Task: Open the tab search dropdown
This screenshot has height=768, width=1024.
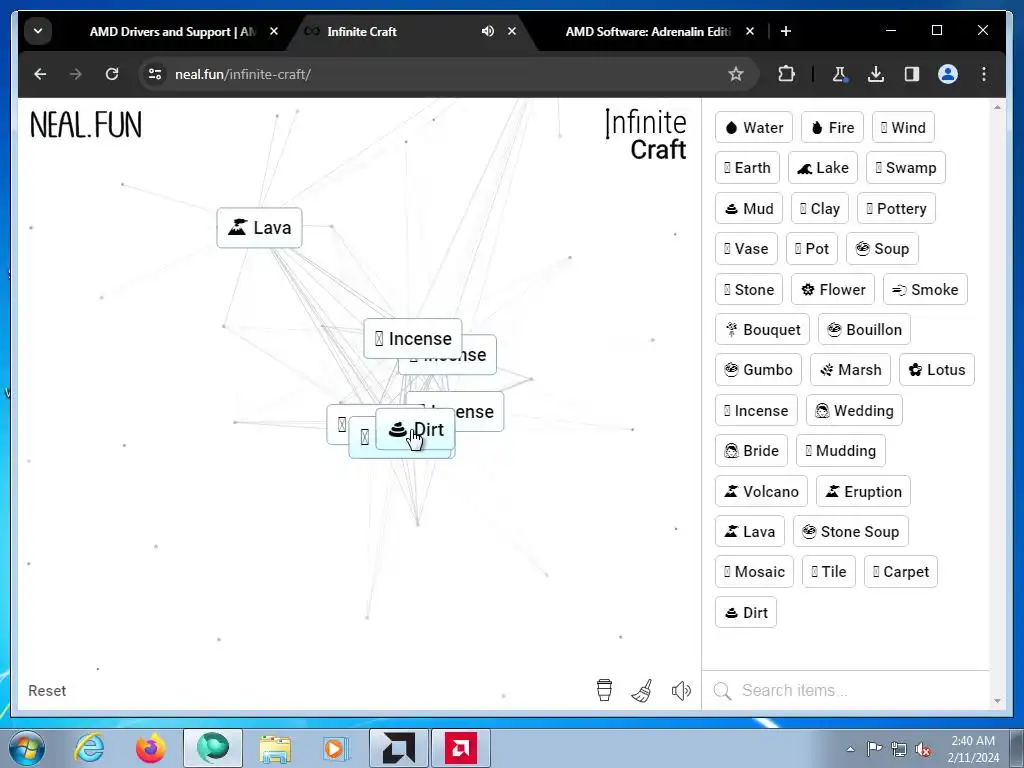Action: click(x=38, y=31)
